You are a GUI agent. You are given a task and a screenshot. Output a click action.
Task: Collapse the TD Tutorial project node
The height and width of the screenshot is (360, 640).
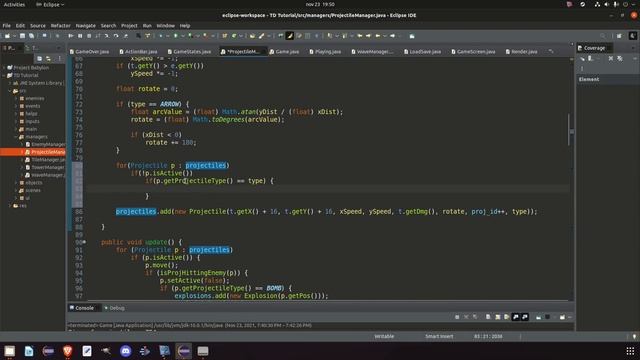coord(4,76)
